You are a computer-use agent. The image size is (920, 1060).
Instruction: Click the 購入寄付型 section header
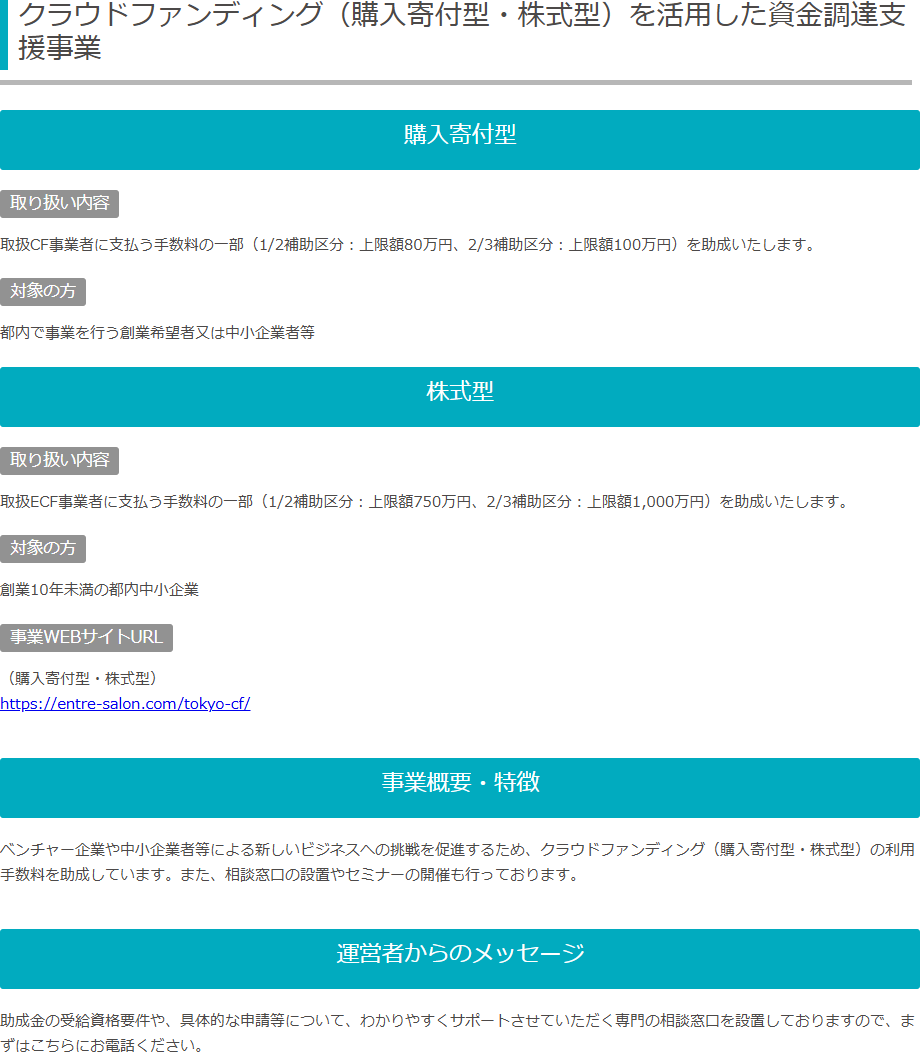460,140
